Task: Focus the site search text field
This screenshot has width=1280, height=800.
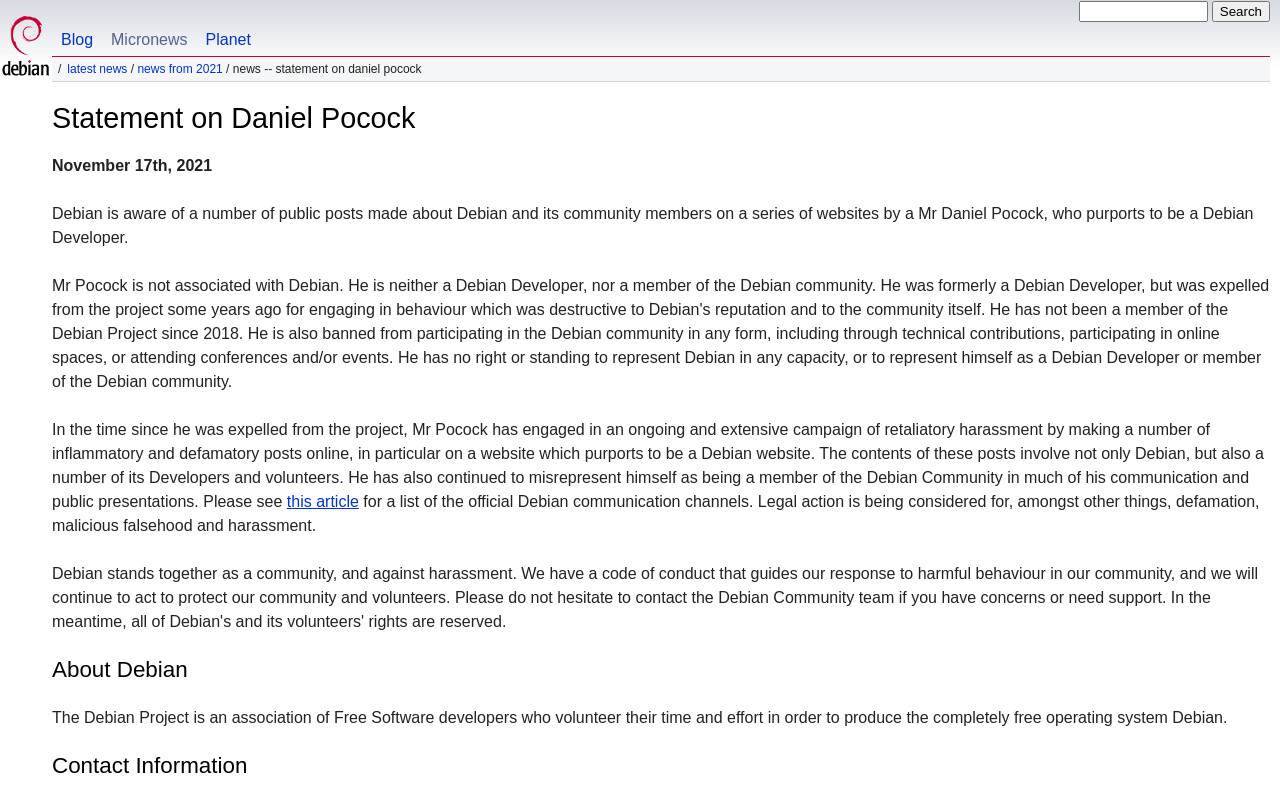Action: 1143,12
